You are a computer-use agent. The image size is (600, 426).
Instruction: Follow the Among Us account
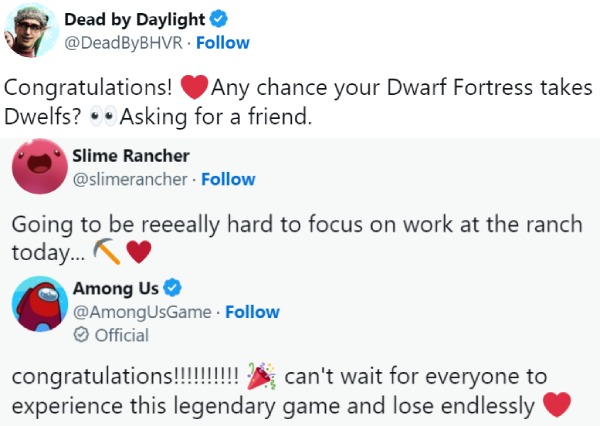click(252, 312)
